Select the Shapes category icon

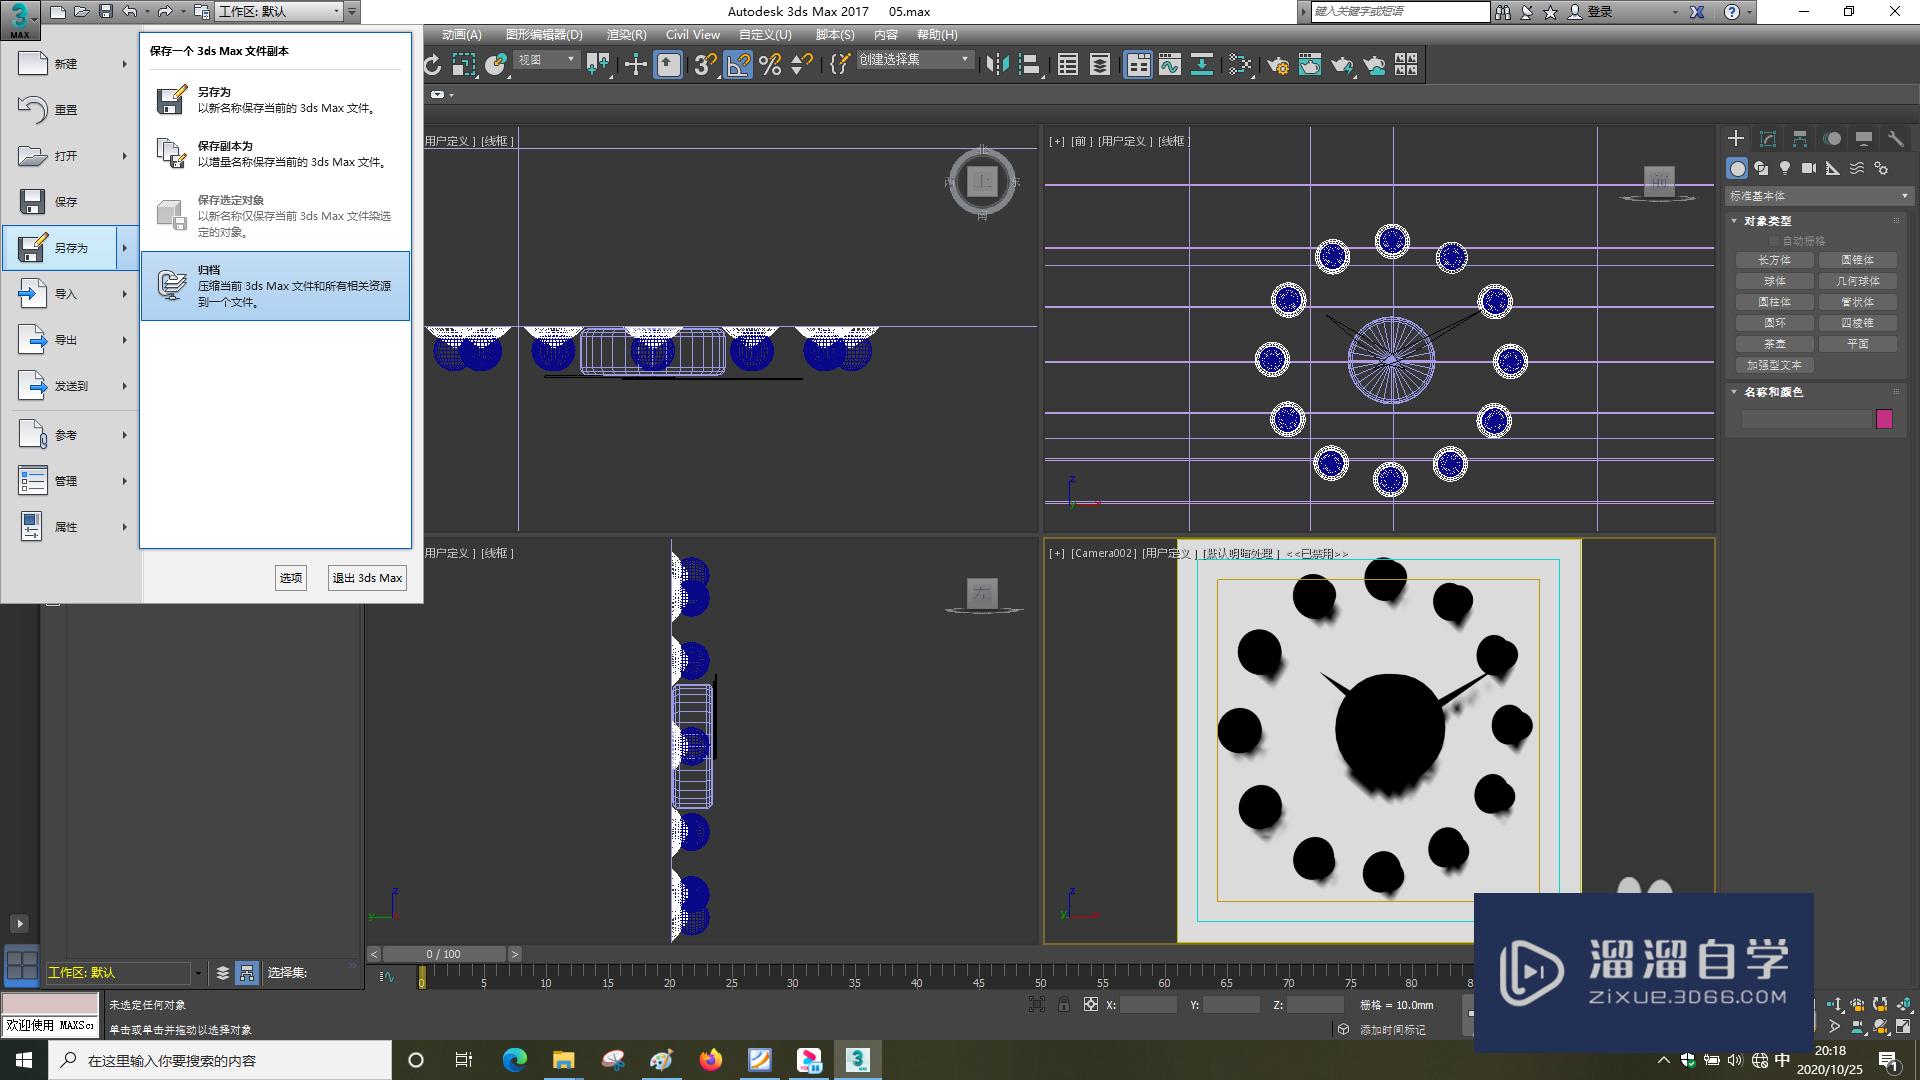[1761, 168]
